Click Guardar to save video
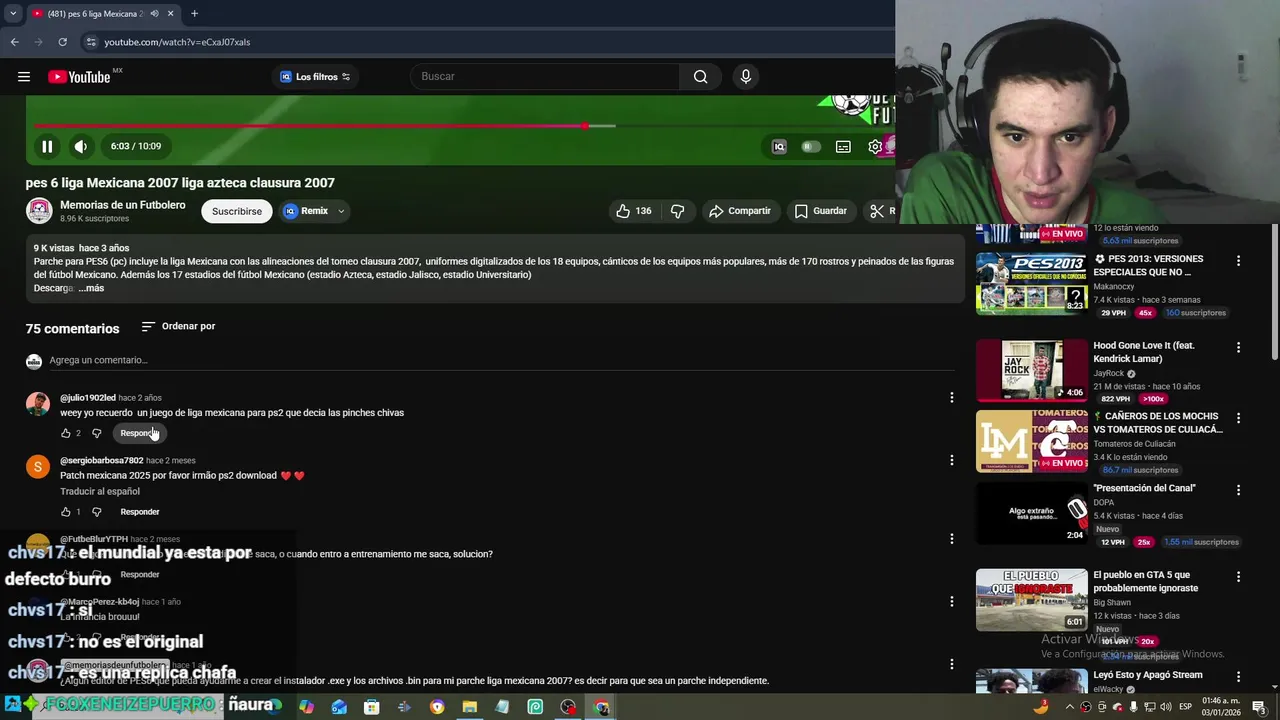The height and width of the screenshot is (720, 1280). pos(820,211)
